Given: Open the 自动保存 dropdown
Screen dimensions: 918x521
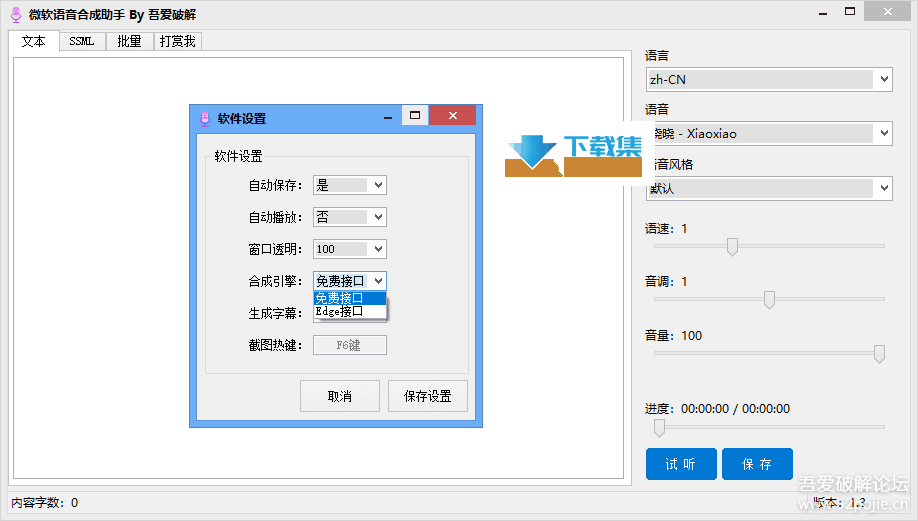Looking at the screenshot, I should pyautogui.click(x=350, y=185).
